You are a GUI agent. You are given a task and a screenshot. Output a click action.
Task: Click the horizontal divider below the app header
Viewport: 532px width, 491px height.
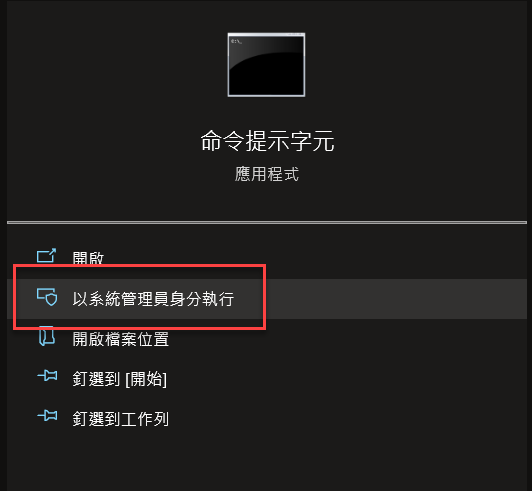(x=267, y=223)
